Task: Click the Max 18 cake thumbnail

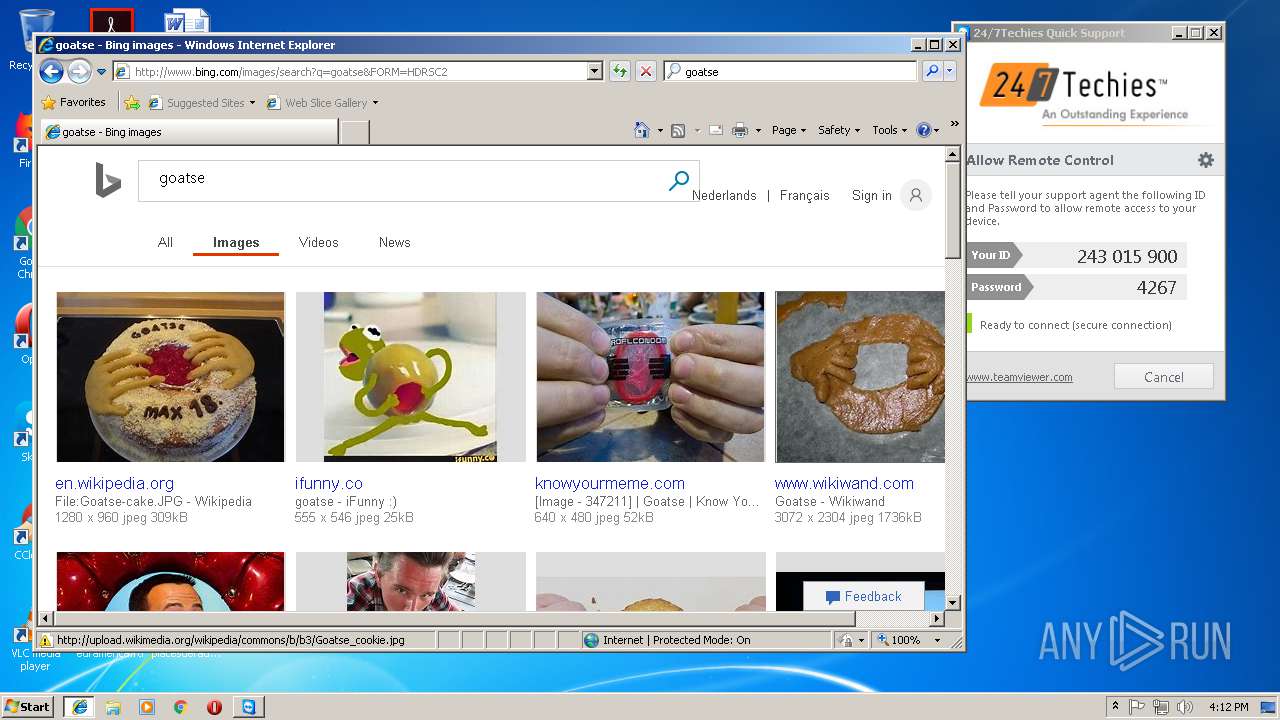Action: point(170,377)
